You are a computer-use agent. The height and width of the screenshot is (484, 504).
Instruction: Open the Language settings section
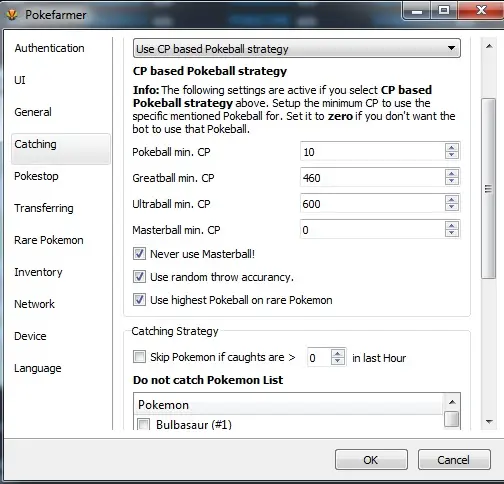coord(38,368)
